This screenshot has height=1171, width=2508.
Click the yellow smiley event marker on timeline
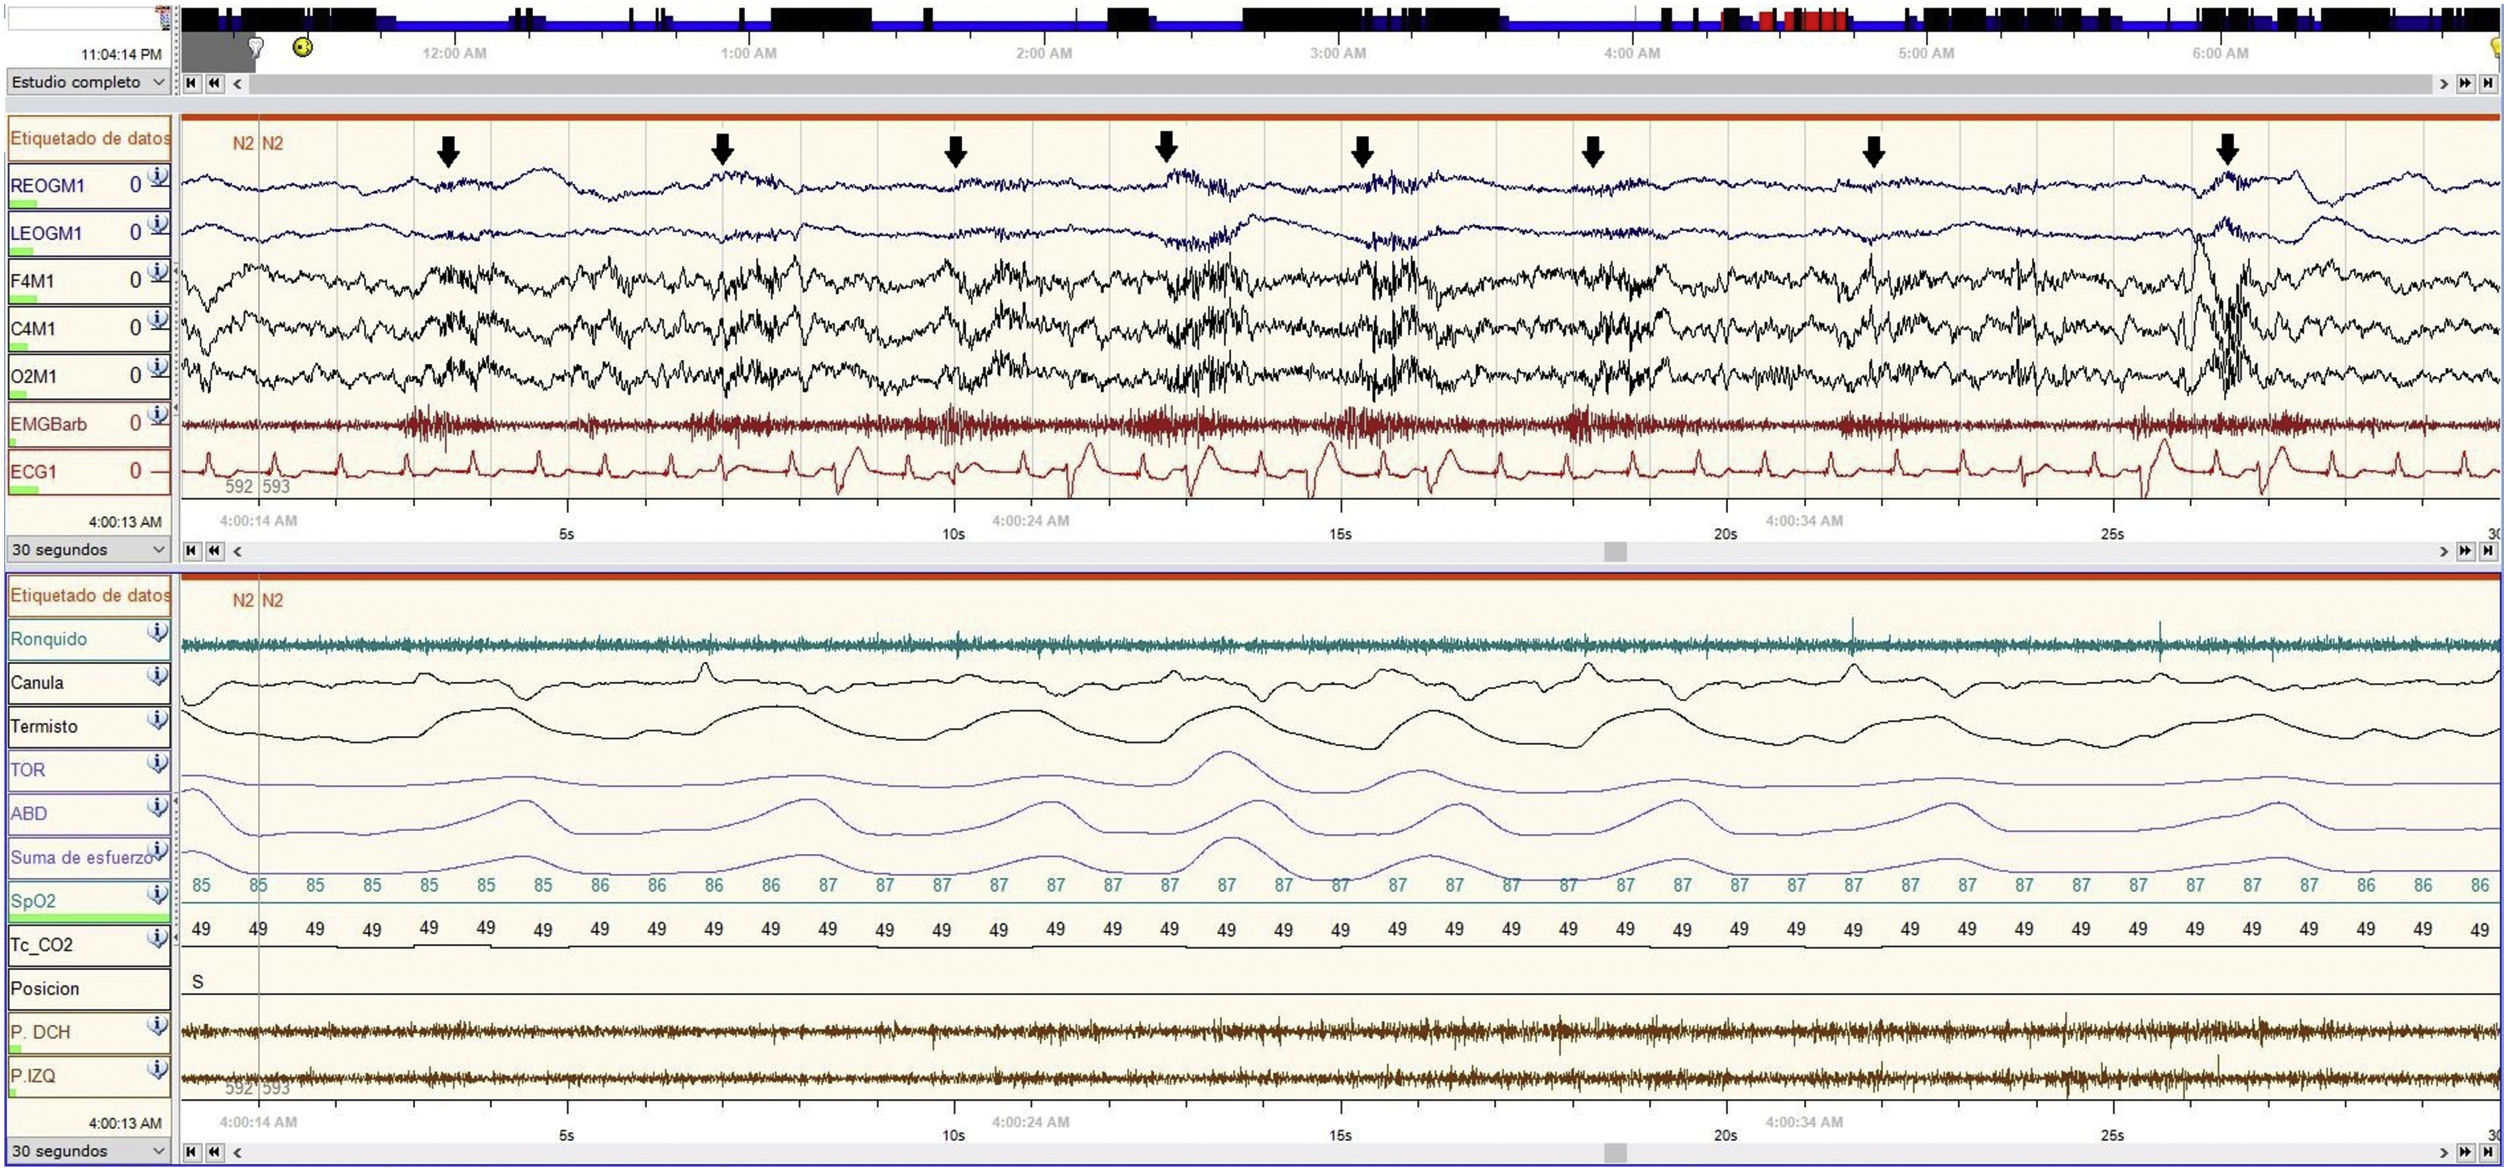(302, 47)
